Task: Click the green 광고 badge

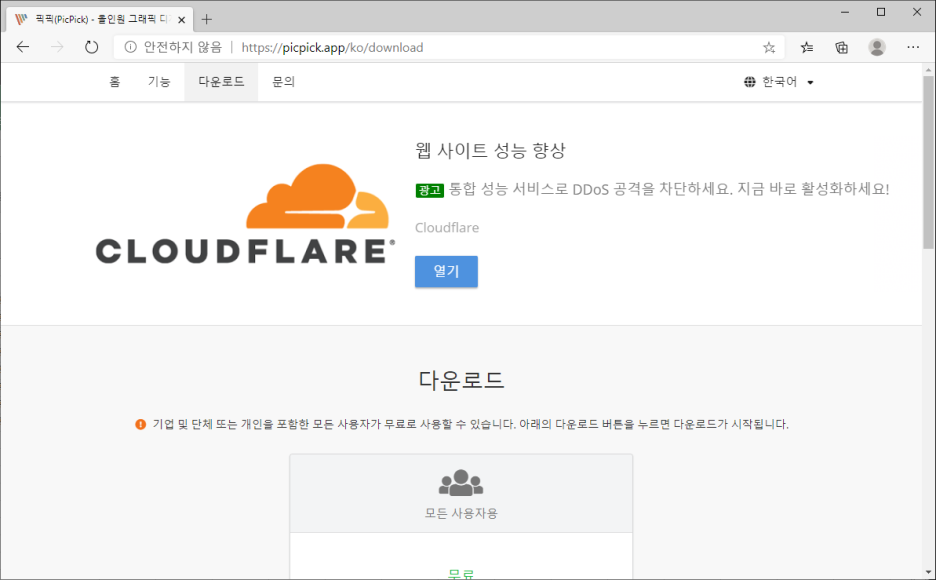Action: pos(430,190)
